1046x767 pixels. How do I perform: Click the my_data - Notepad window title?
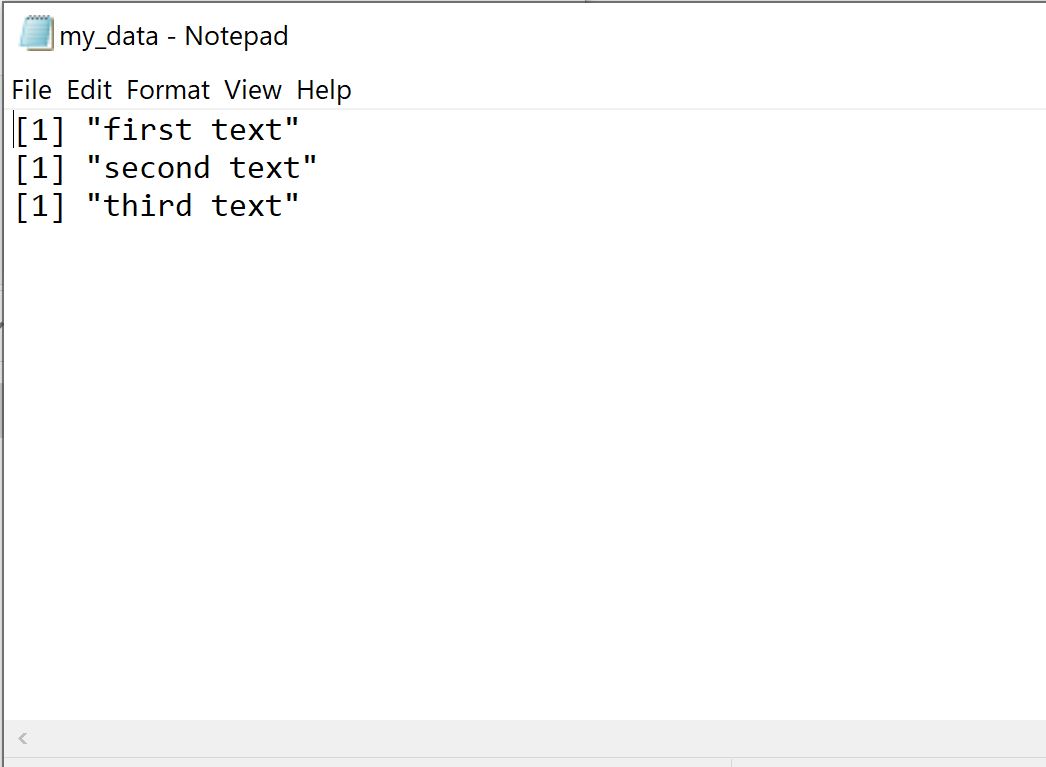tap(173, 36)
